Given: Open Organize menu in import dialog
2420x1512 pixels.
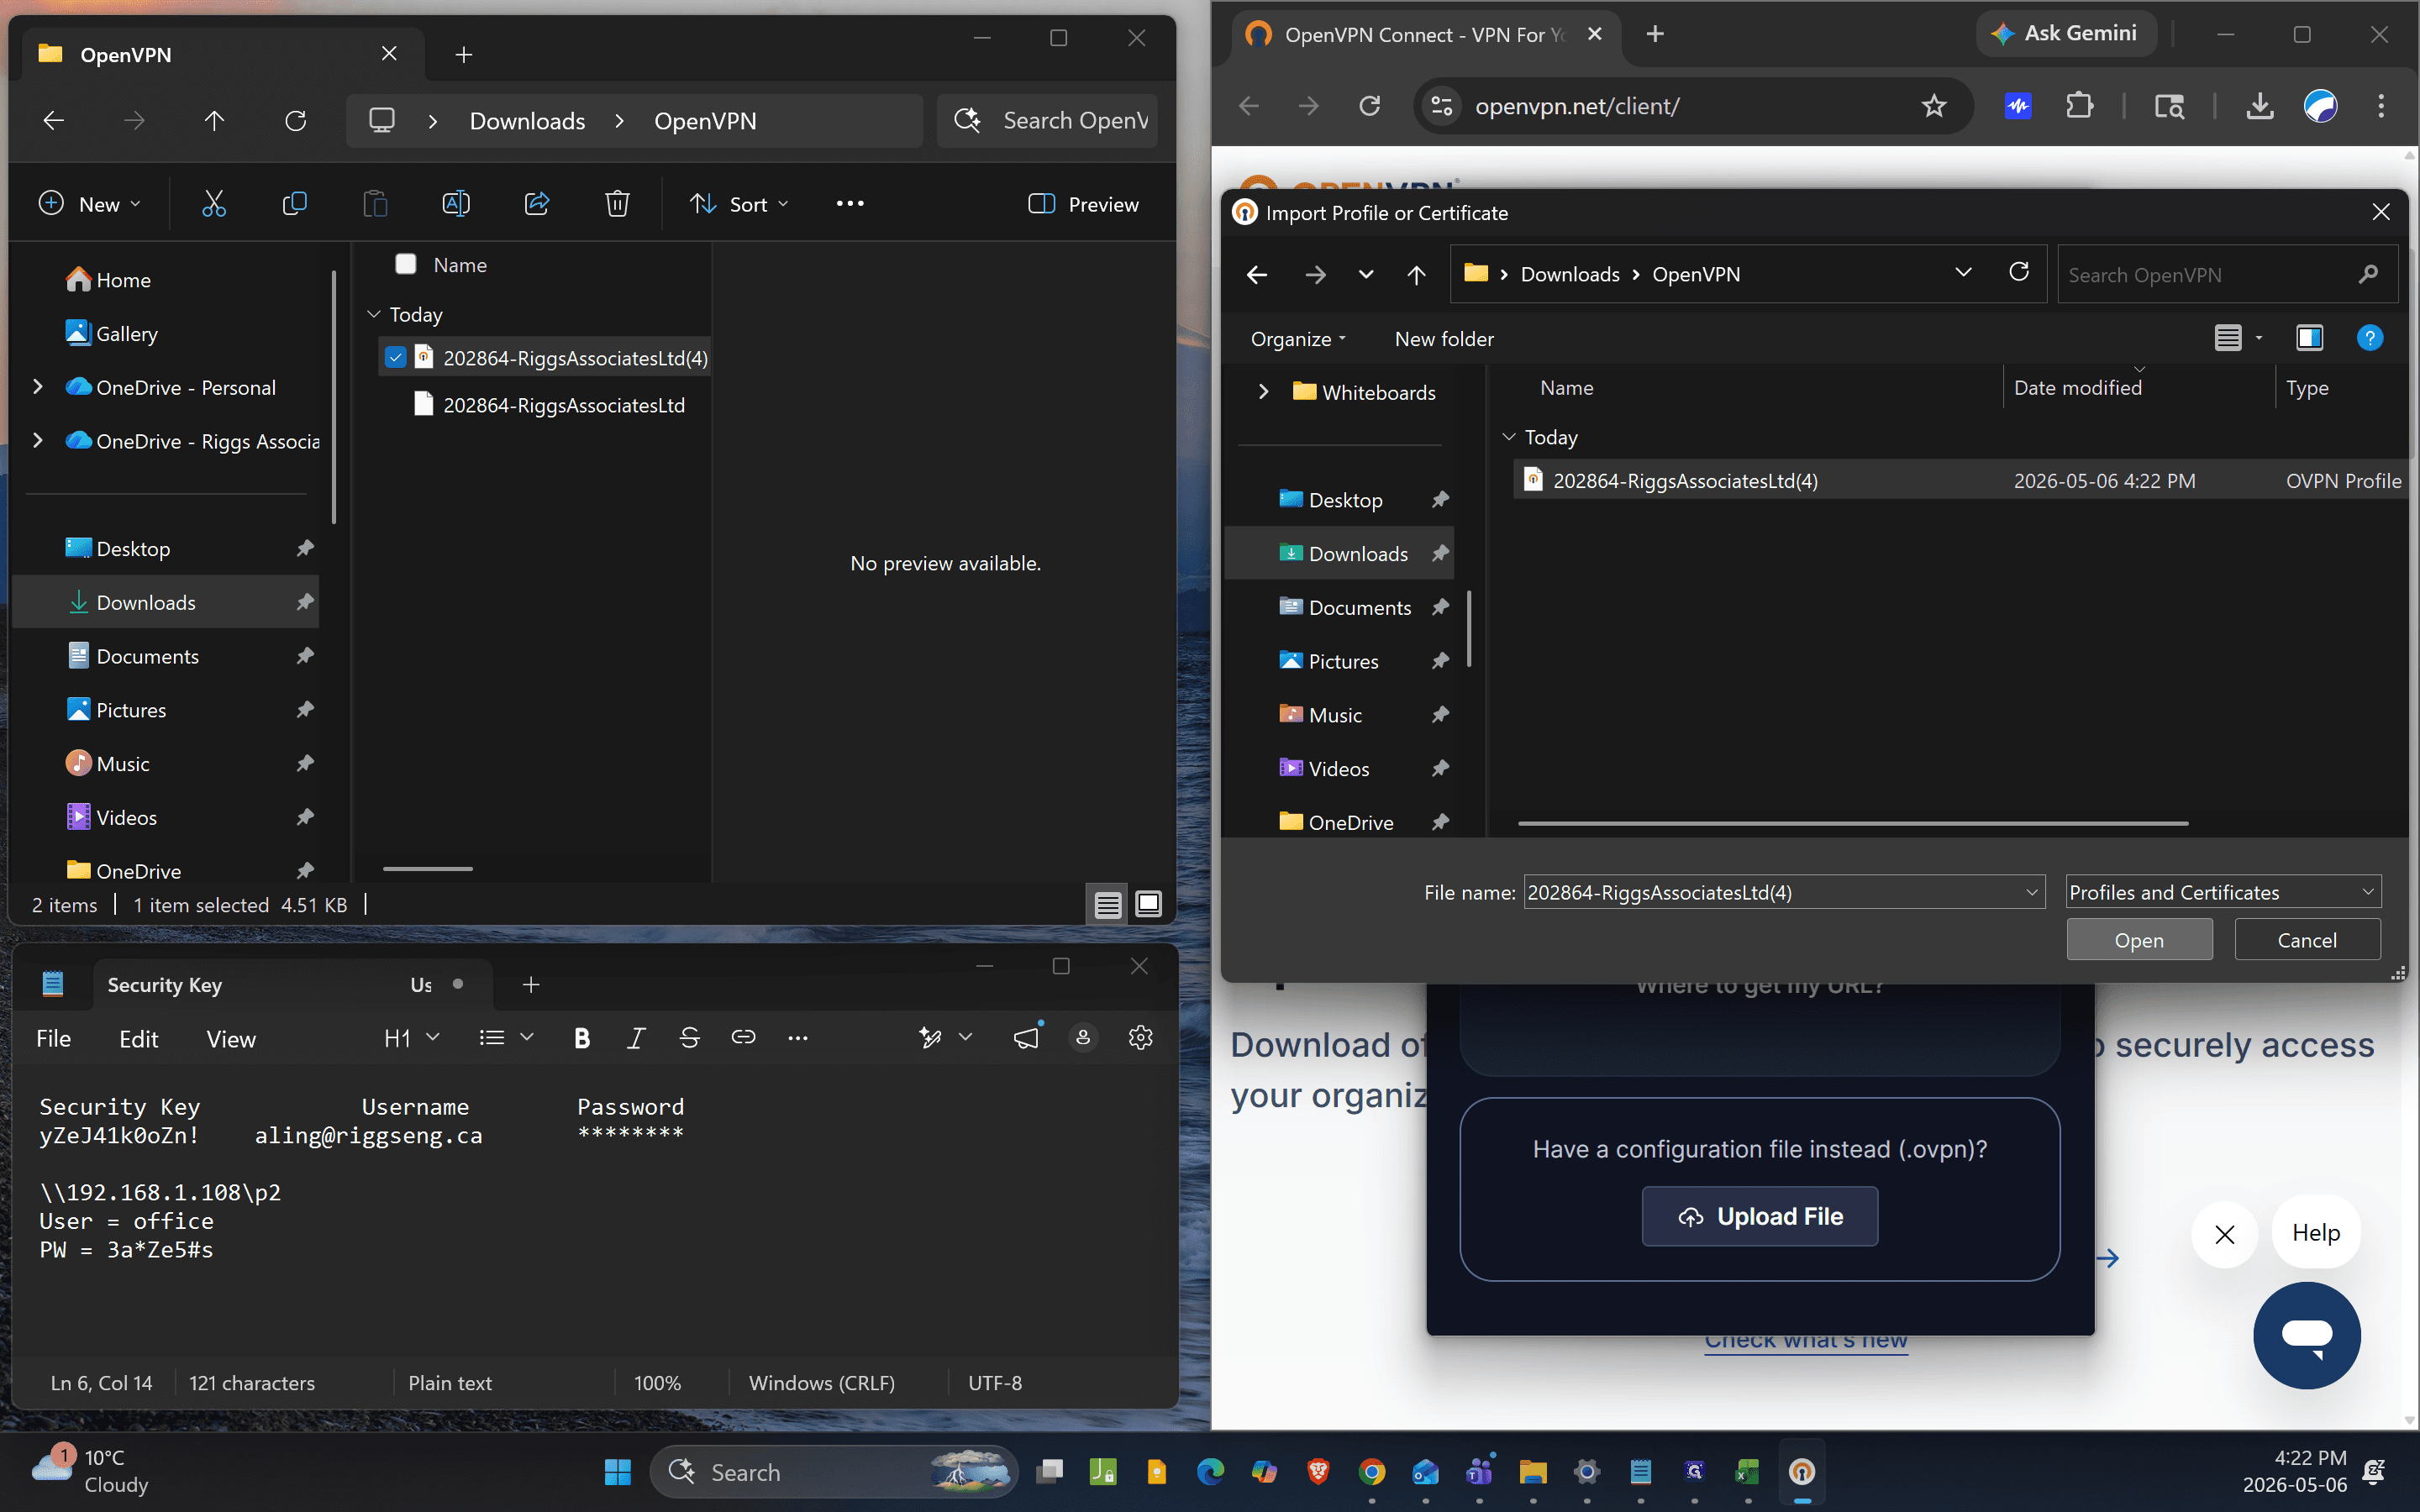Looking at the screenshot, I should (x=1298, y=339).
